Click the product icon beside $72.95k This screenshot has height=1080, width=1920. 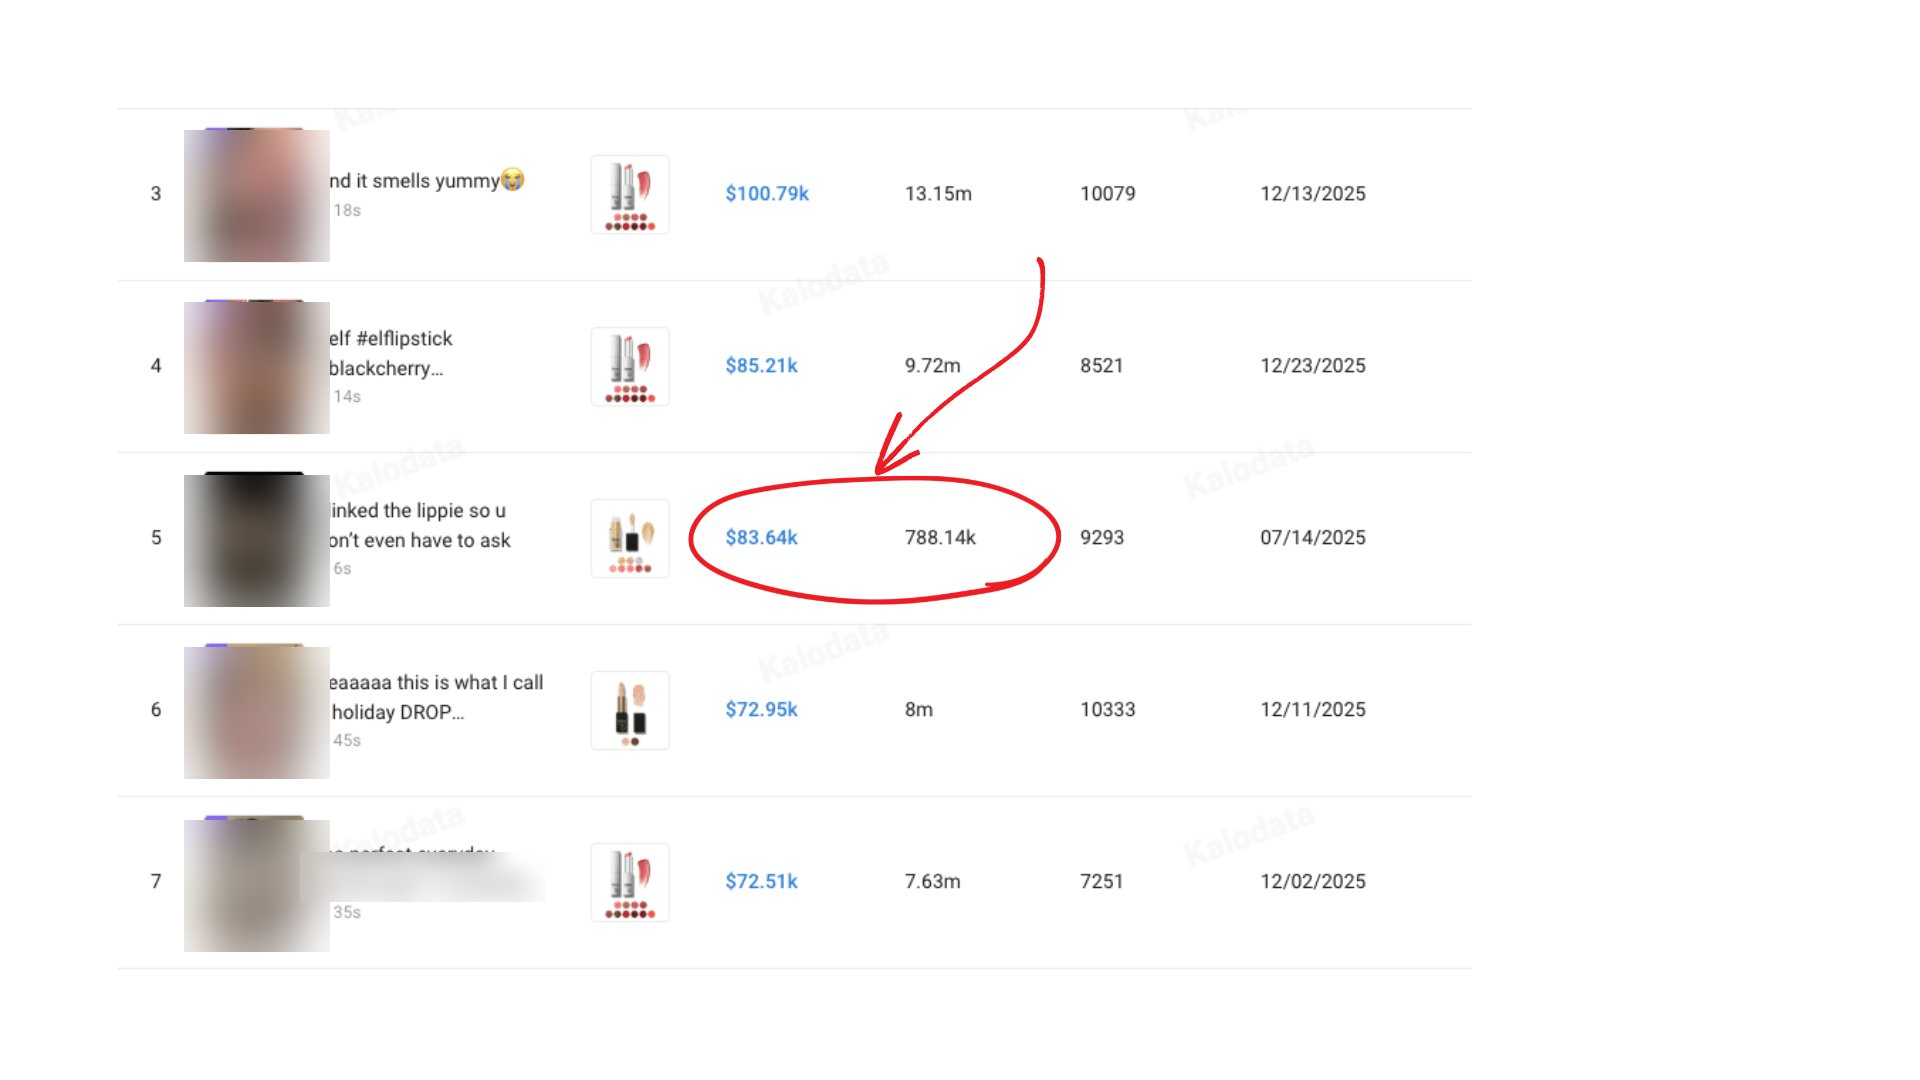[630, 710]
